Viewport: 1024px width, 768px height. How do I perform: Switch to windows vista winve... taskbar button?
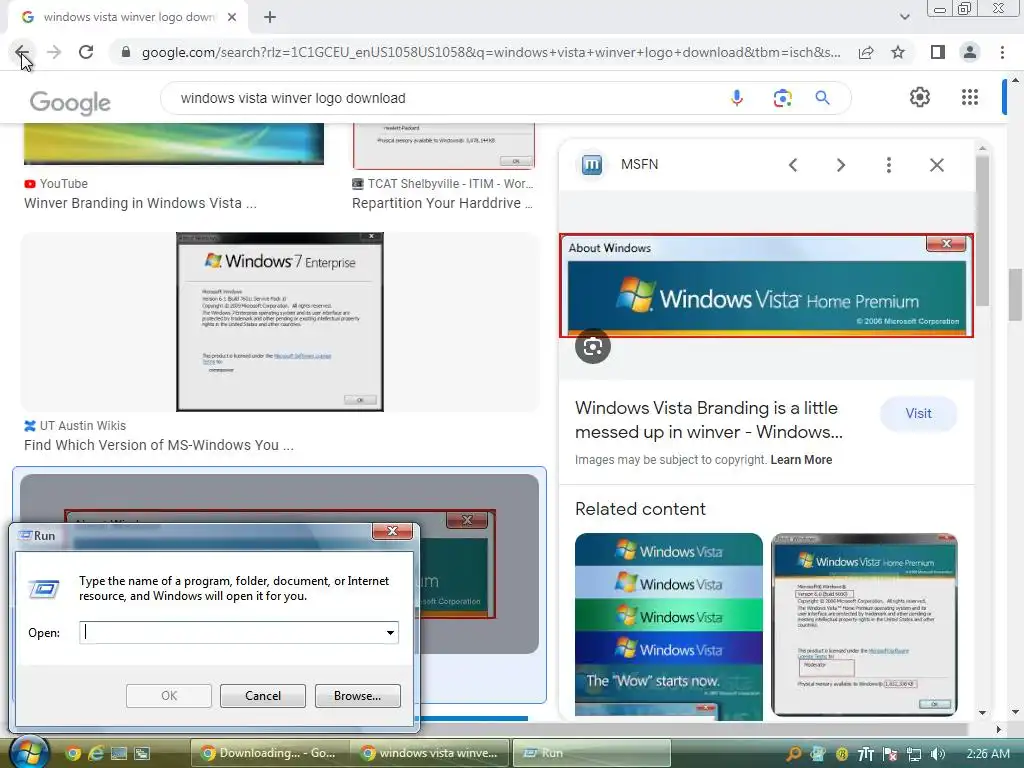(x=430, y=753)
